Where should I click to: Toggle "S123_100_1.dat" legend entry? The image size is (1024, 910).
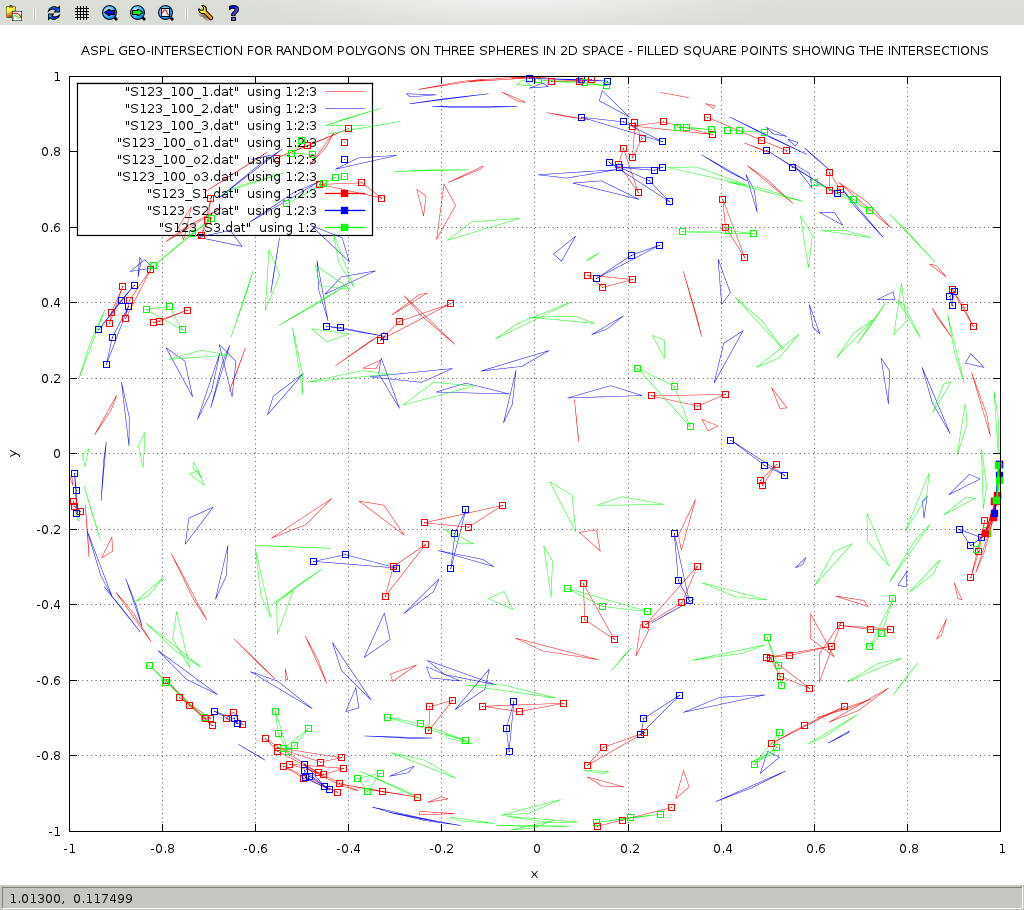181,91
